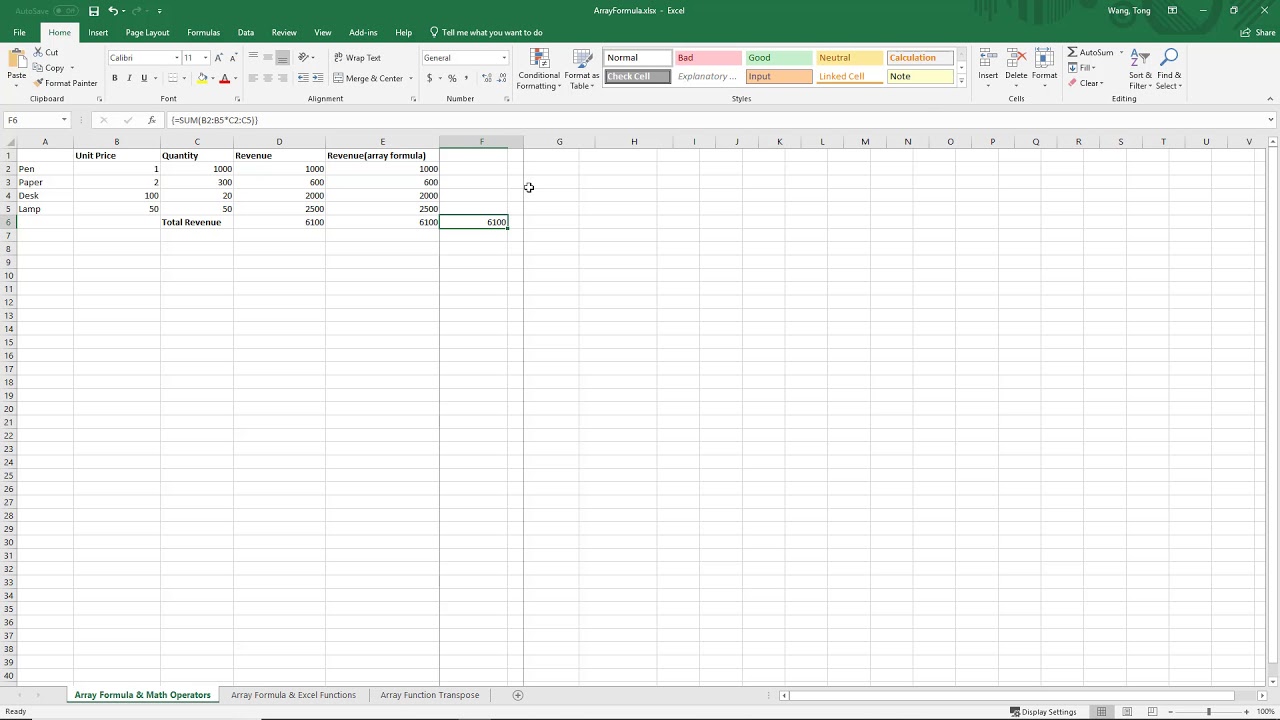Expand the formula bar
The image size is (1280, 720).
(1271, 120)
